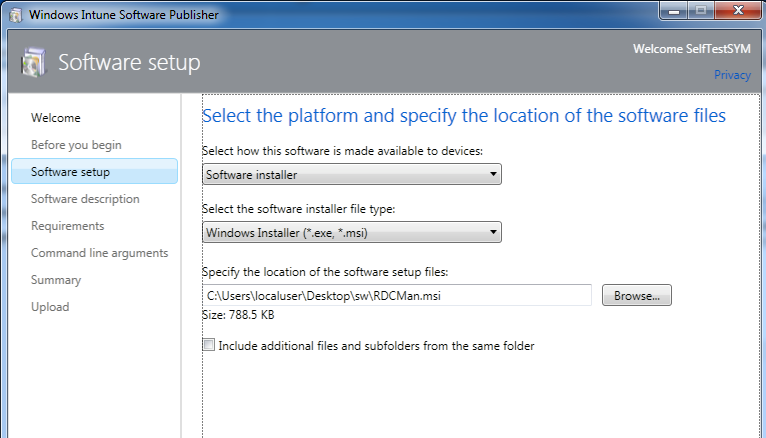Expand the installer file type dropdown
This screenshot has height=438, width=766.
point(351,233)
